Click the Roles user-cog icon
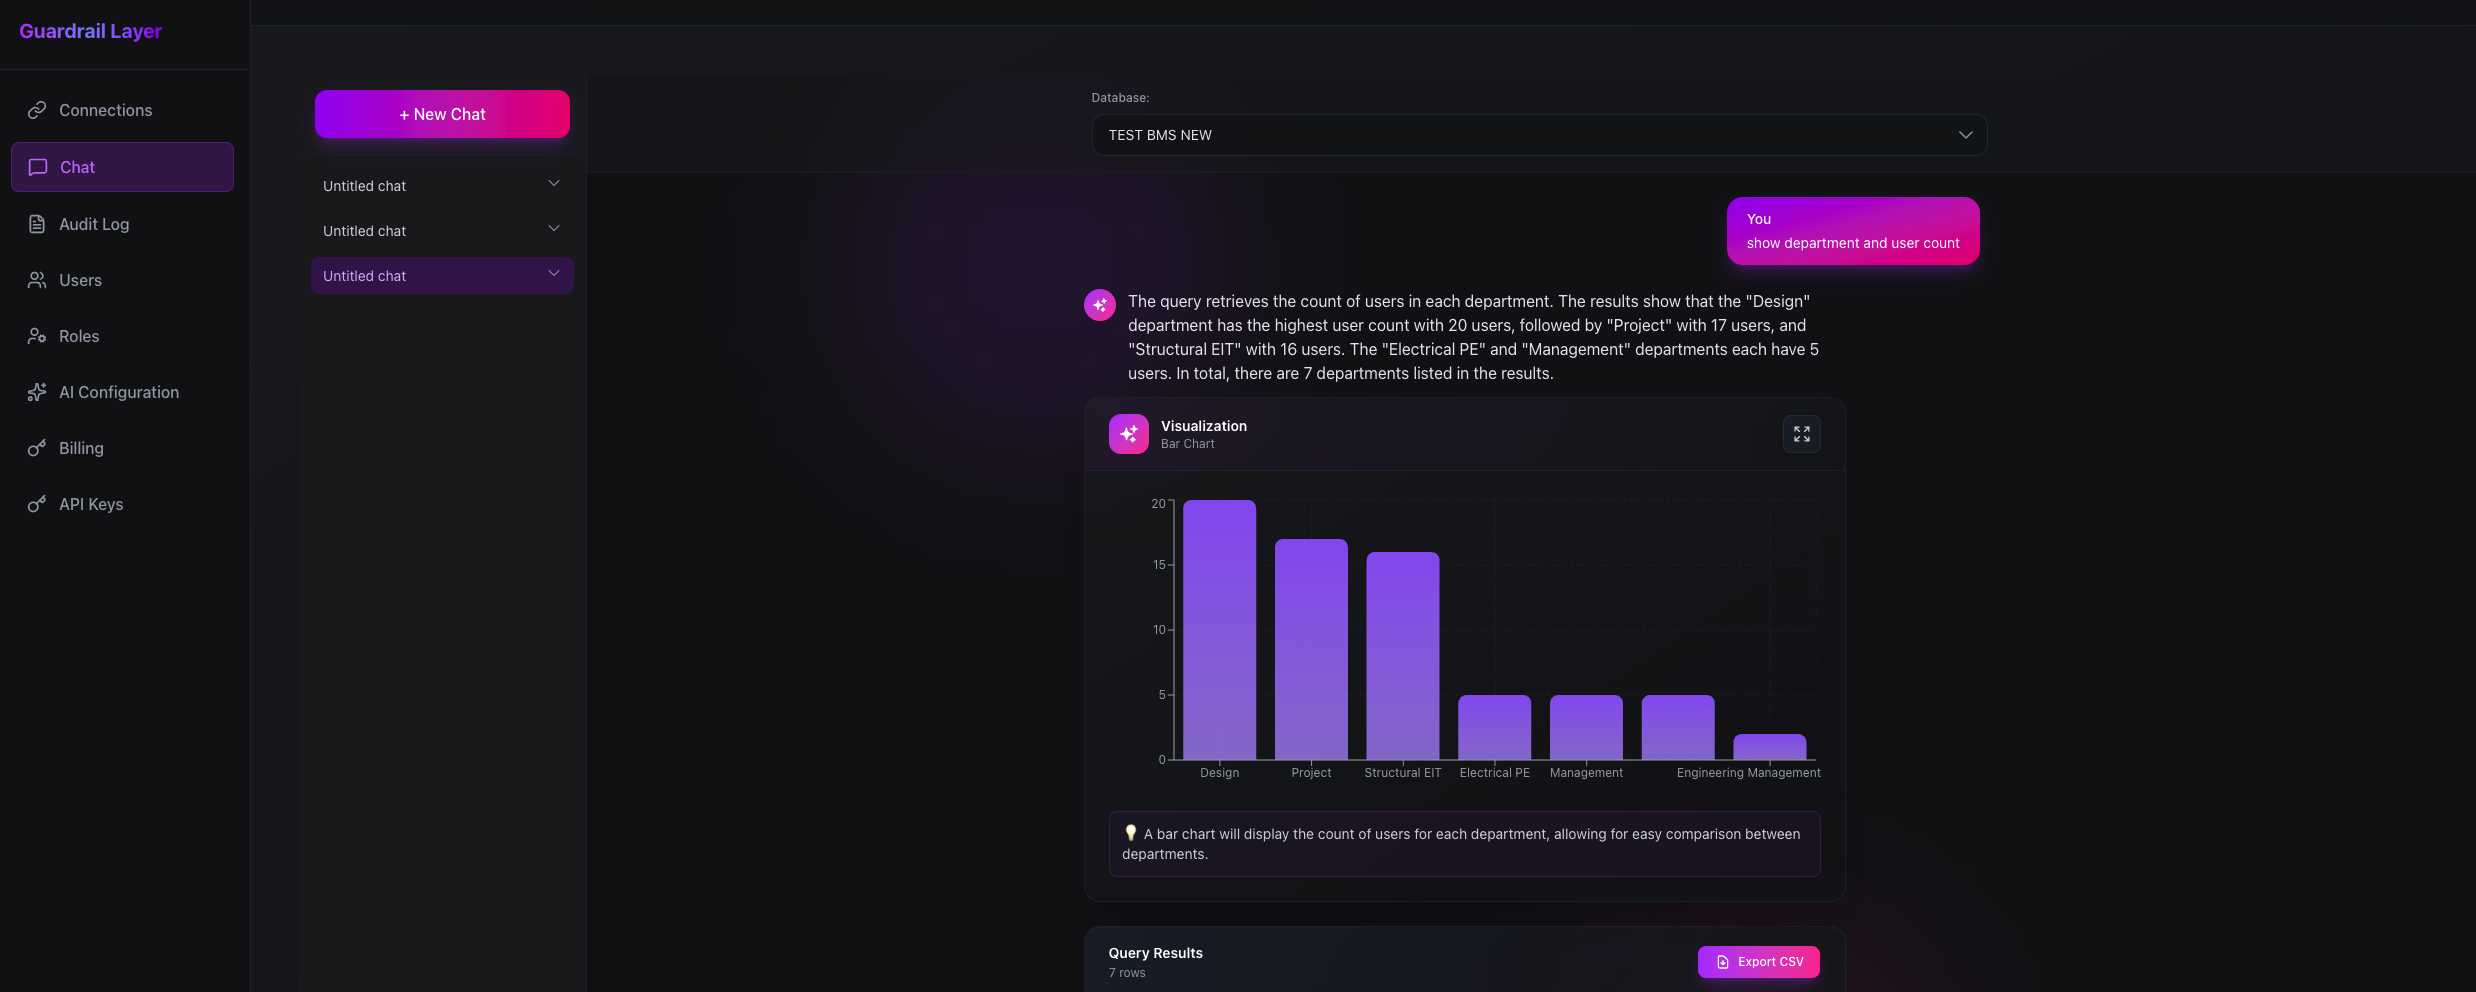This screenshot has width=2476, height=992. (37, 336)
